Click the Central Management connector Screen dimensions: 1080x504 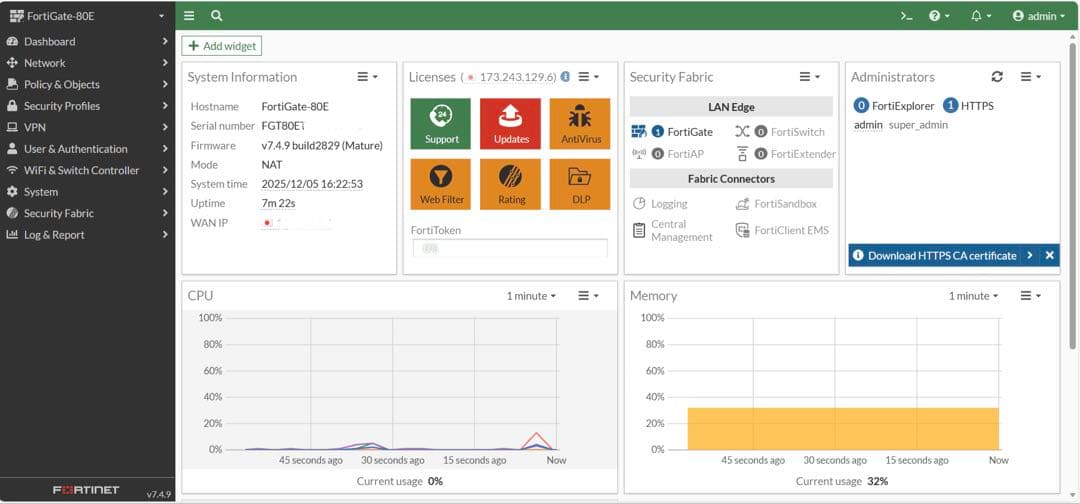[672, 231]
